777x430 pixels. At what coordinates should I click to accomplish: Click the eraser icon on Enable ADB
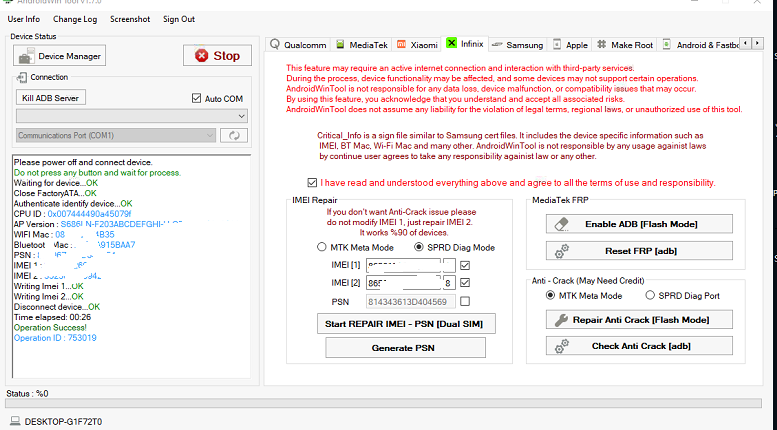pyautogui.click(x=562, y=224)
